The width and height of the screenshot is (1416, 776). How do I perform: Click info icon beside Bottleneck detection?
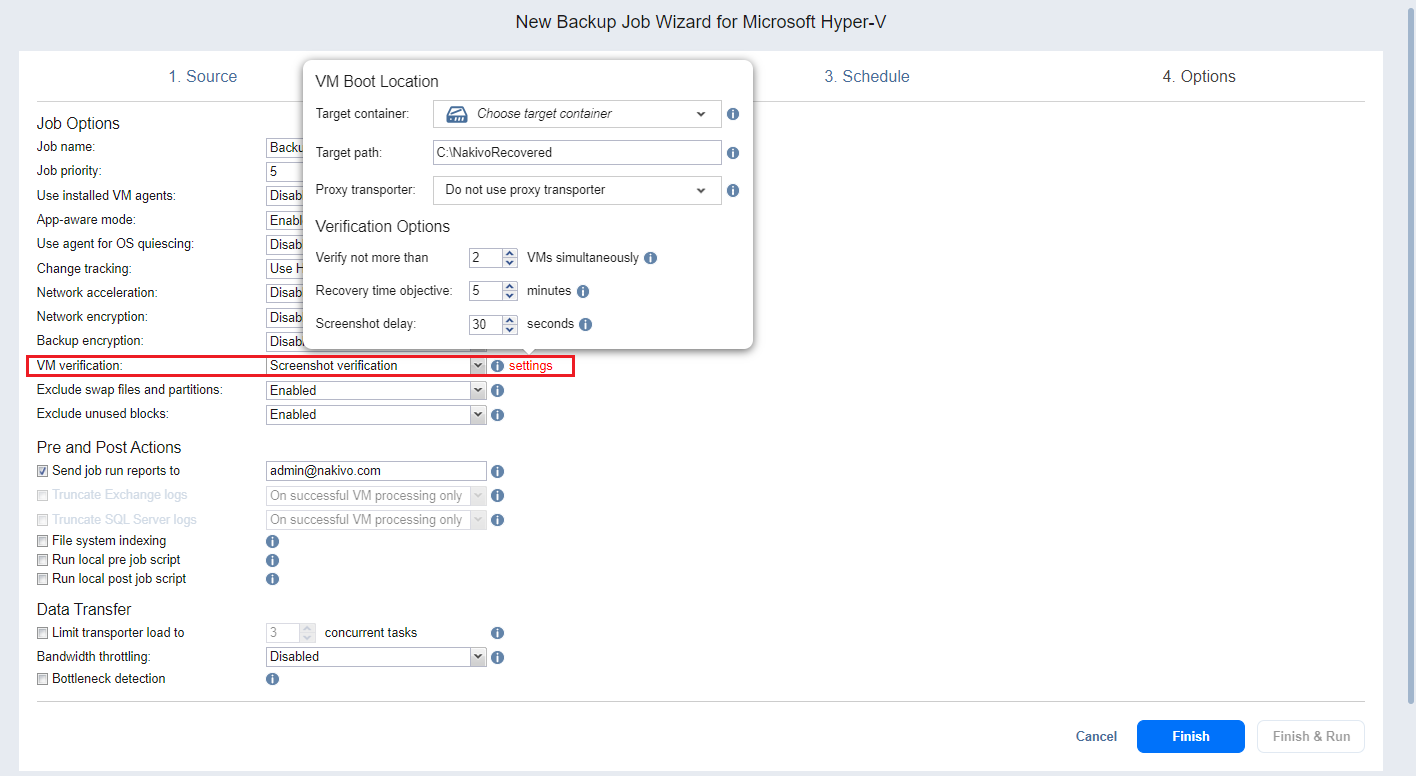[x=272, y=679]
